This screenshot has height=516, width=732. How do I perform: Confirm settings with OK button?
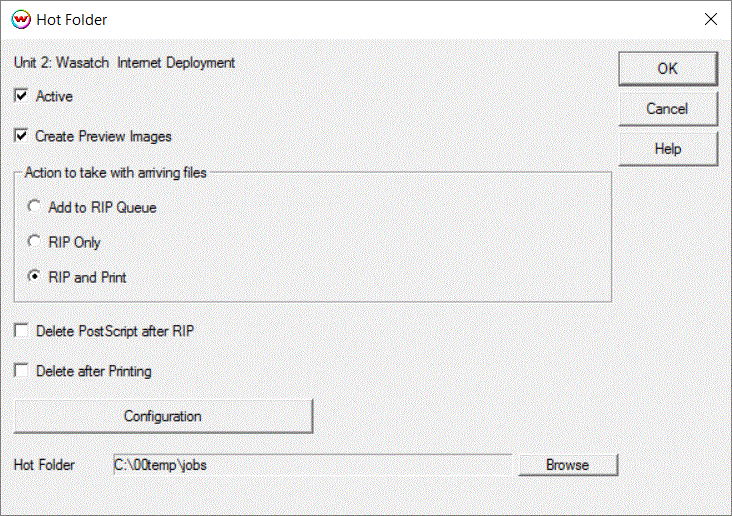coord(668,69)
